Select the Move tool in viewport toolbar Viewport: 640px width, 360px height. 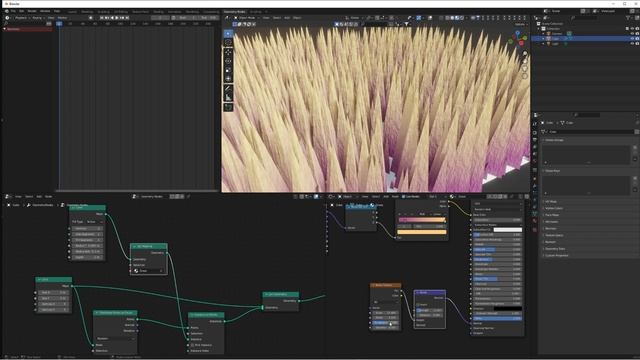[x=228, y=52]
